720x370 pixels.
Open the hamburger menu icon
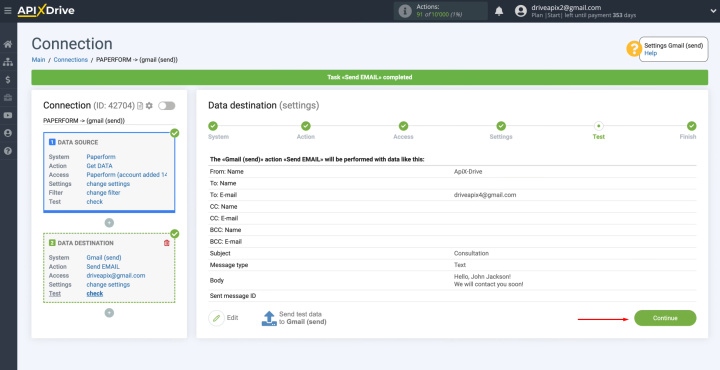tap(7, 11)
